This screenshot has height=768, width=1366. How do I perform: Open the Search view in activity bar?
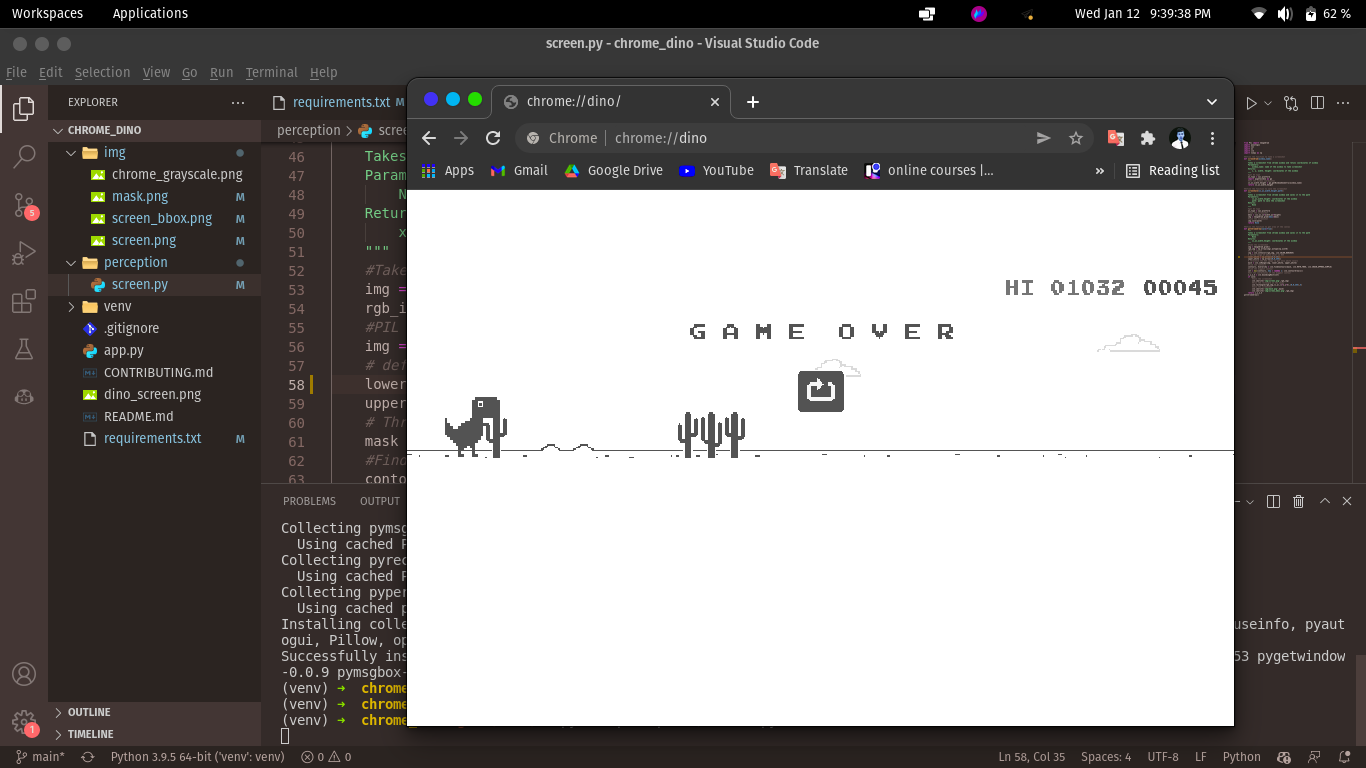[x=24, y=157]
